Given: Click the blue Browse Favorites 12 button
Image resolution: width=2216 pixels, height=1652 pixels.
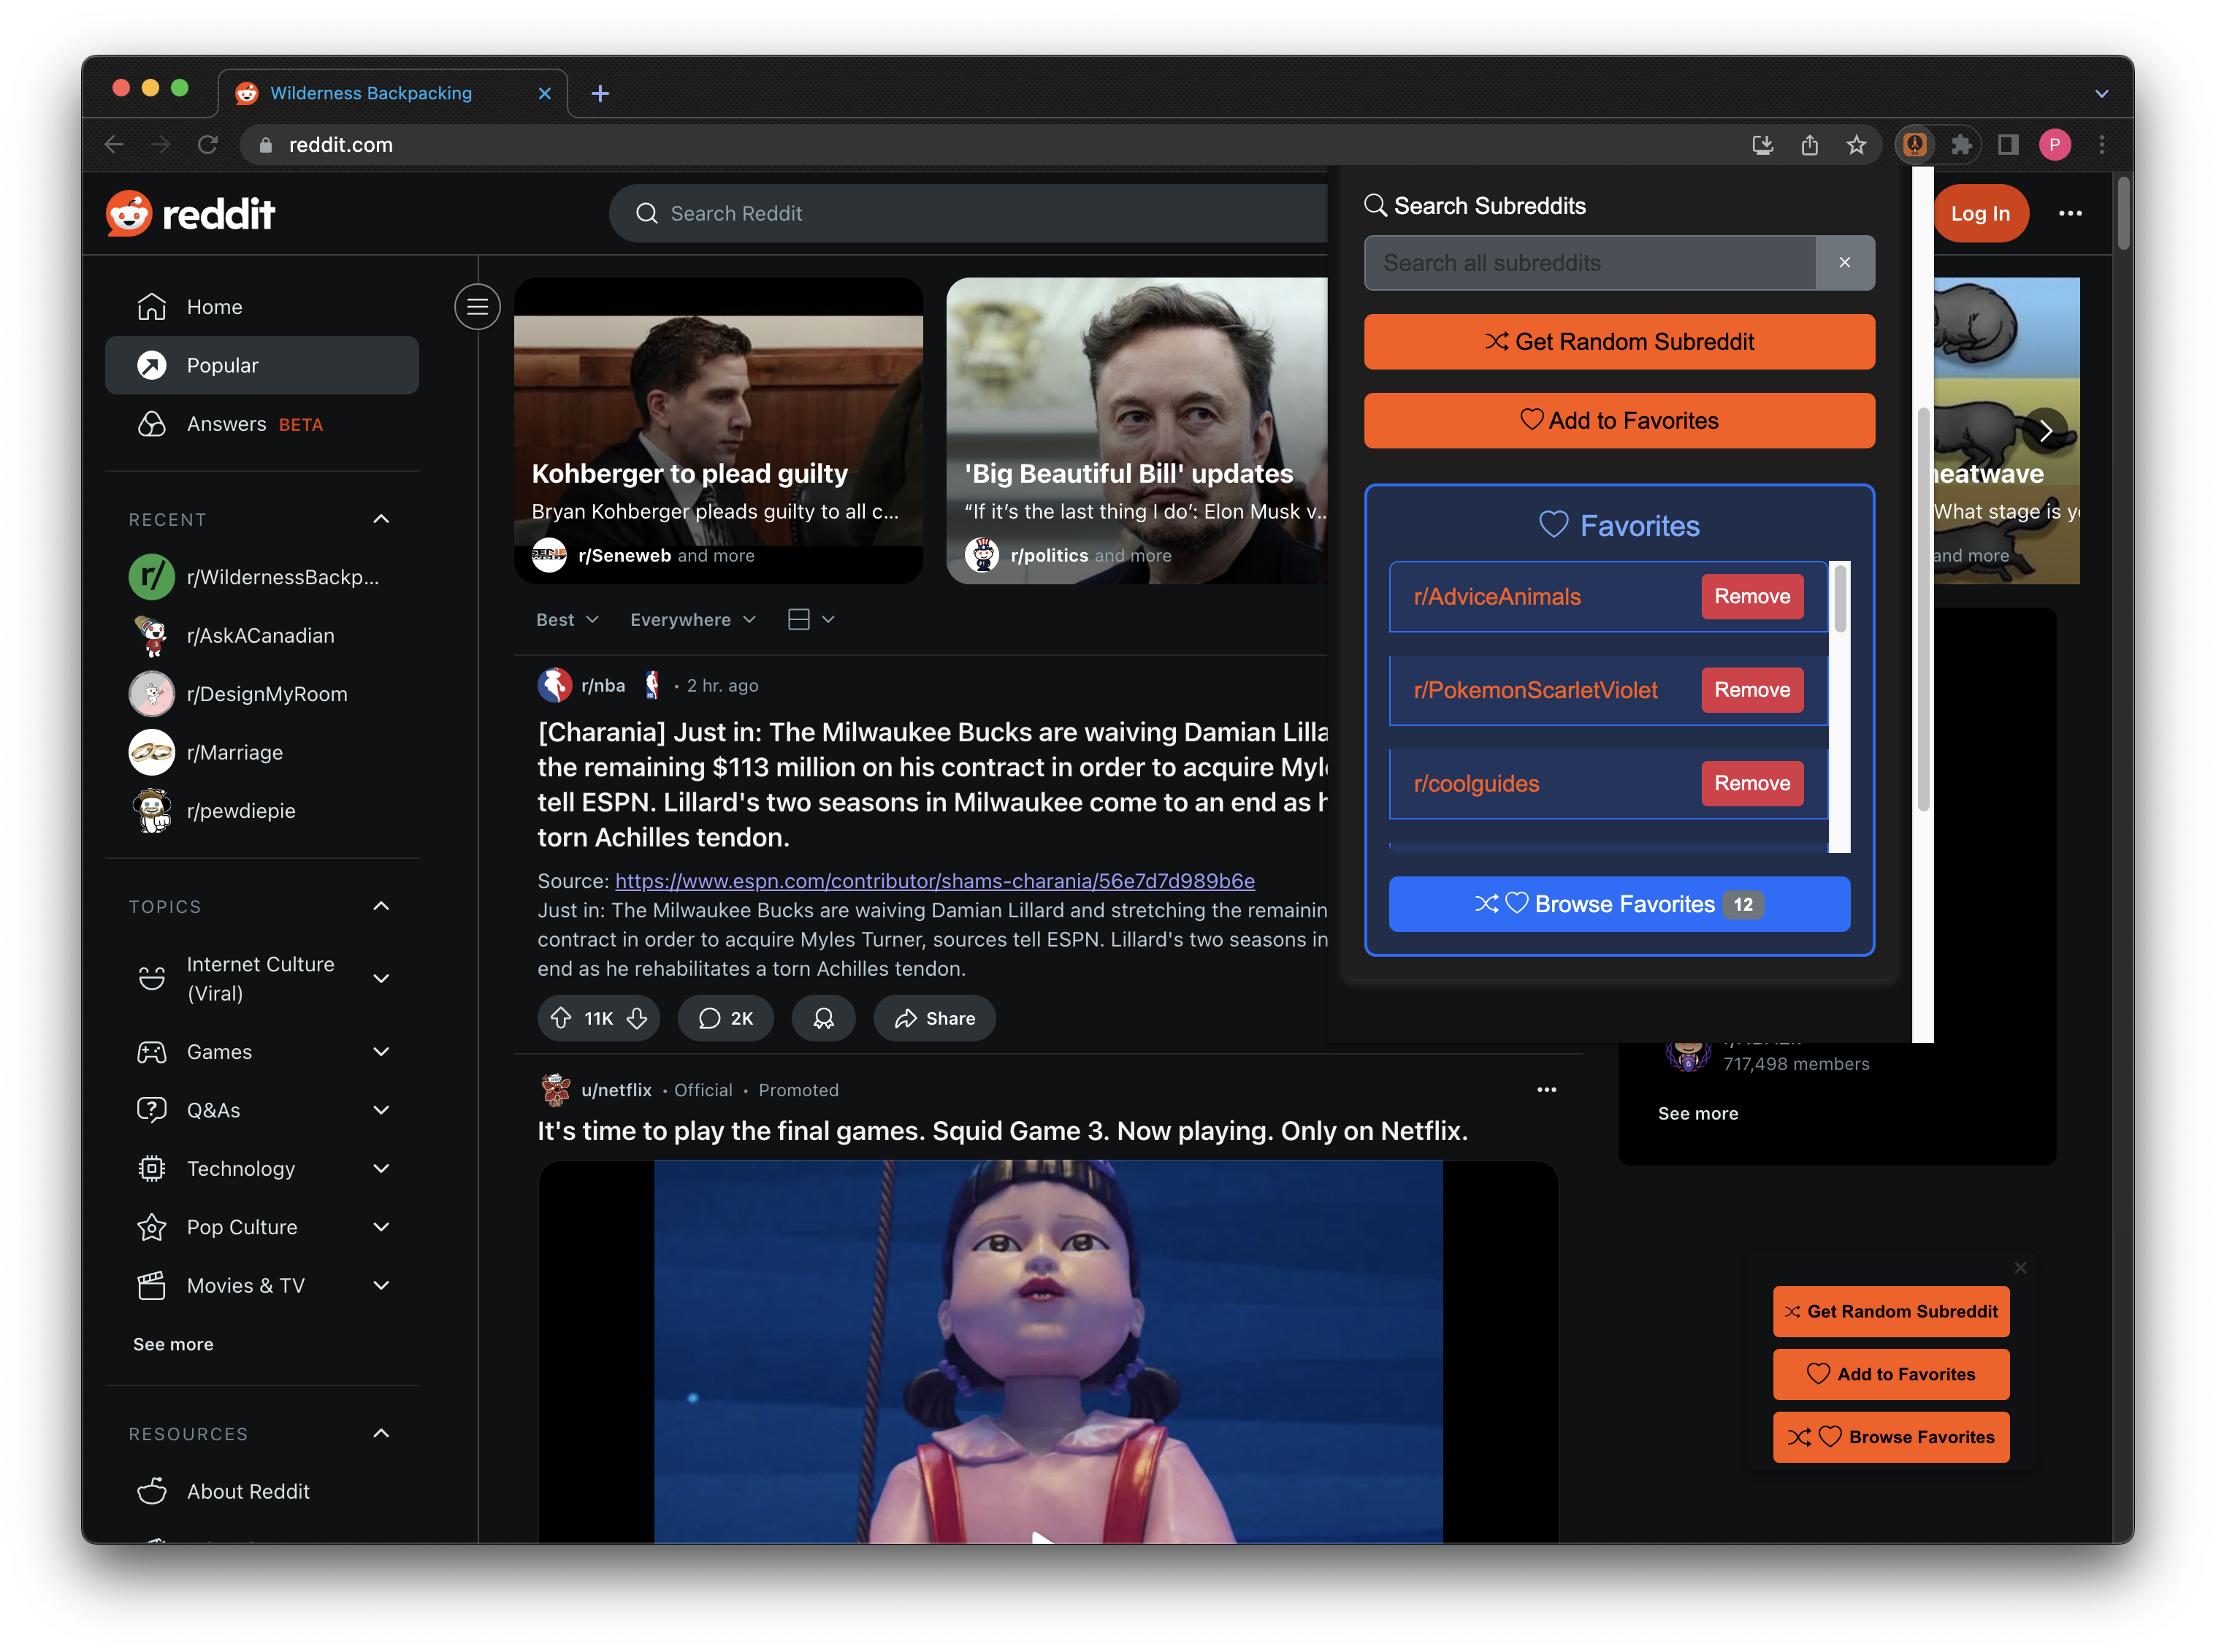Looking at the screenshot, I should pyautogui.click(x=1619, y=904).
